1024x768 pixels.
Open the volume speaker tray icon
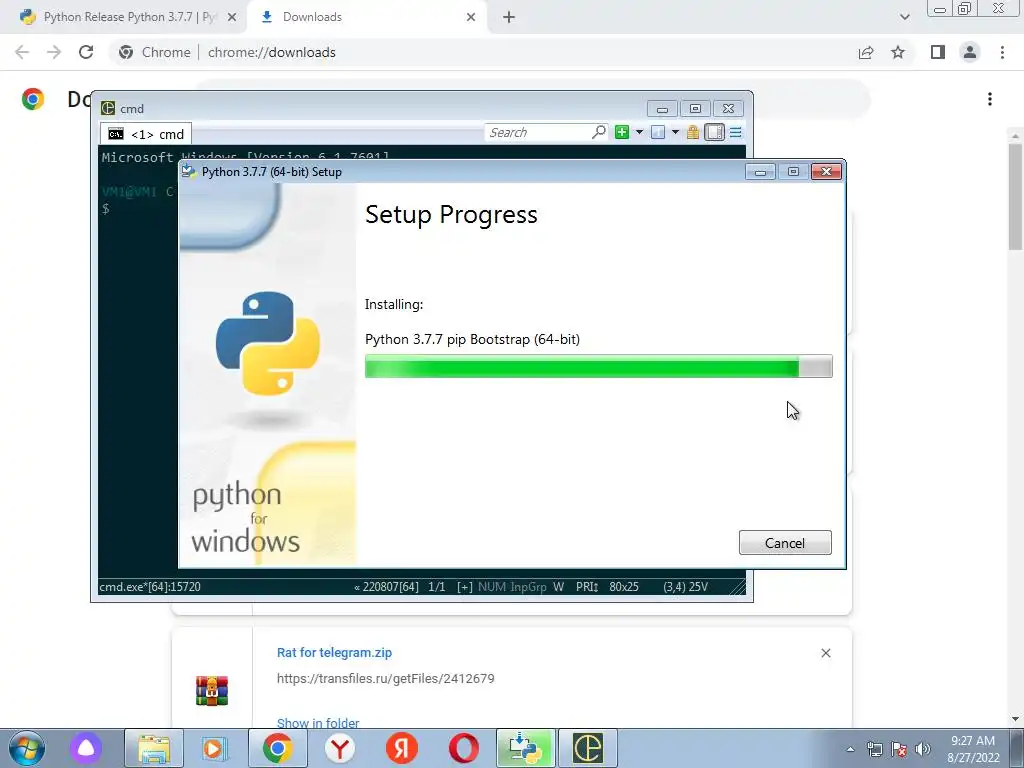tap(923, 749)
